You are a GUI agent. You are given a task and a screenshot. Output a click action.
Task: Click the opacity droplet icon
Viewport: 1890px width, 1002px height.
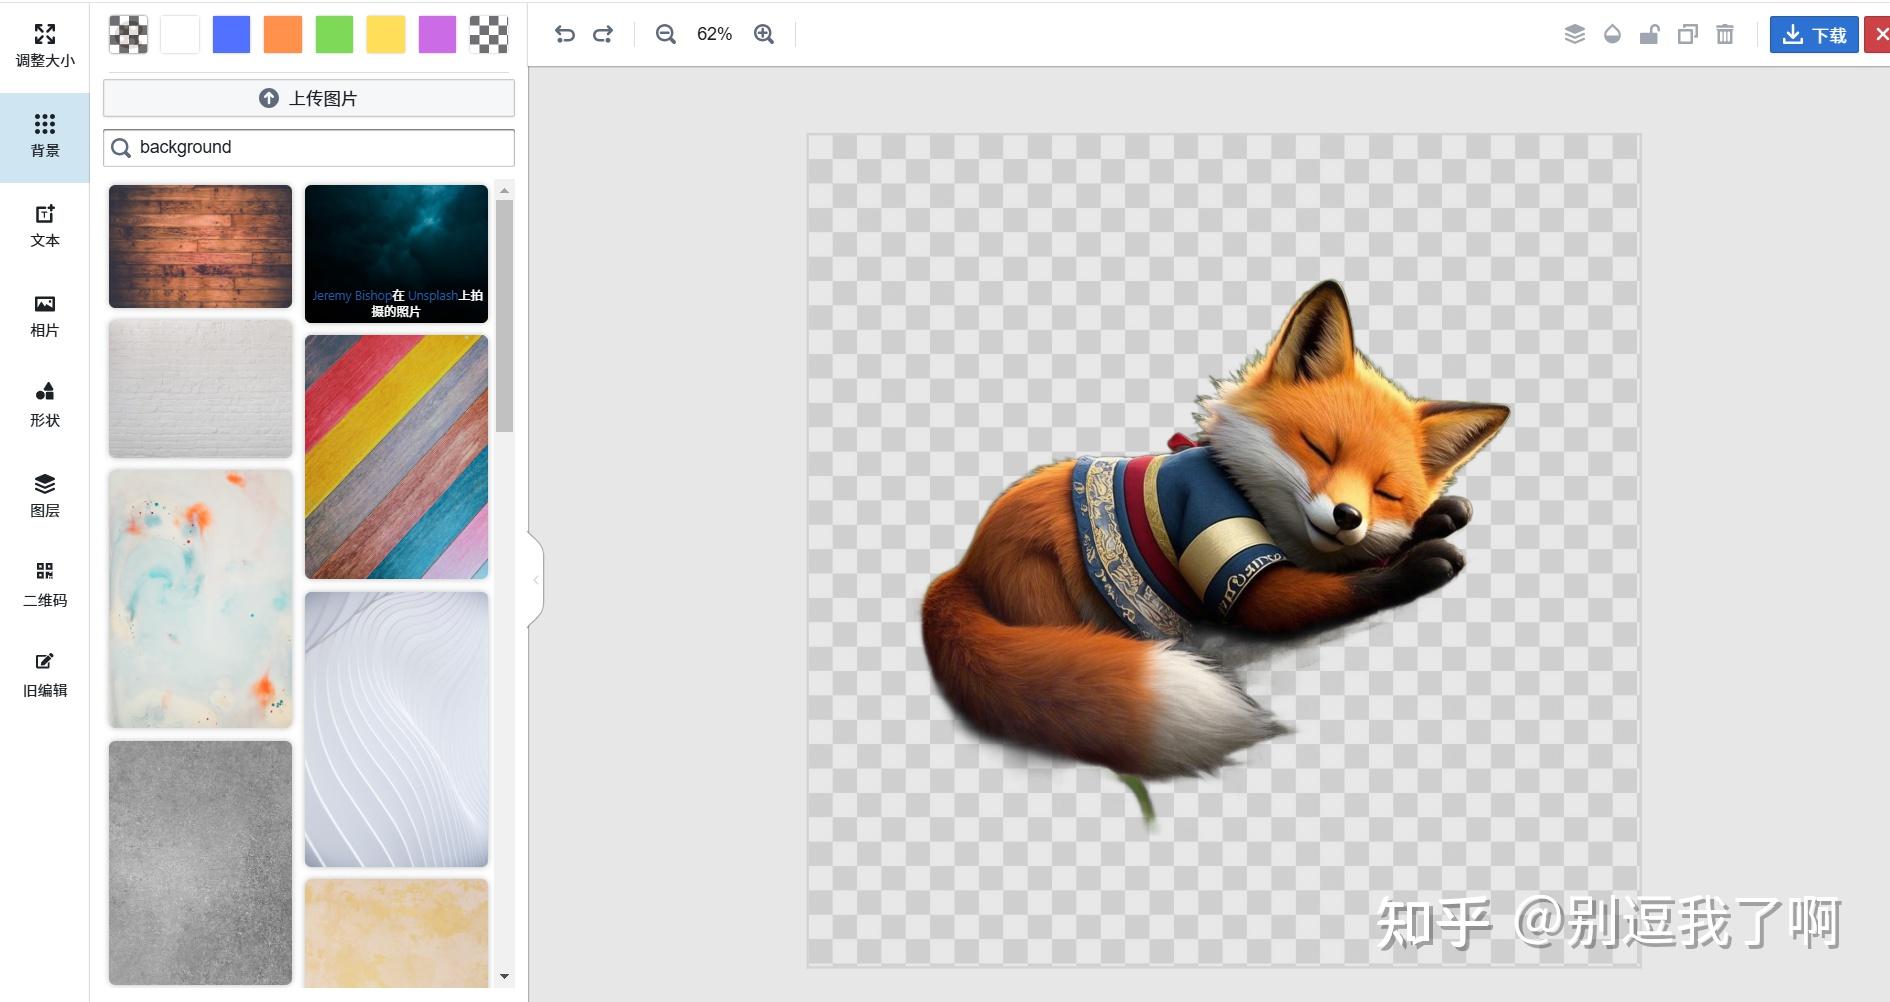1612,35
